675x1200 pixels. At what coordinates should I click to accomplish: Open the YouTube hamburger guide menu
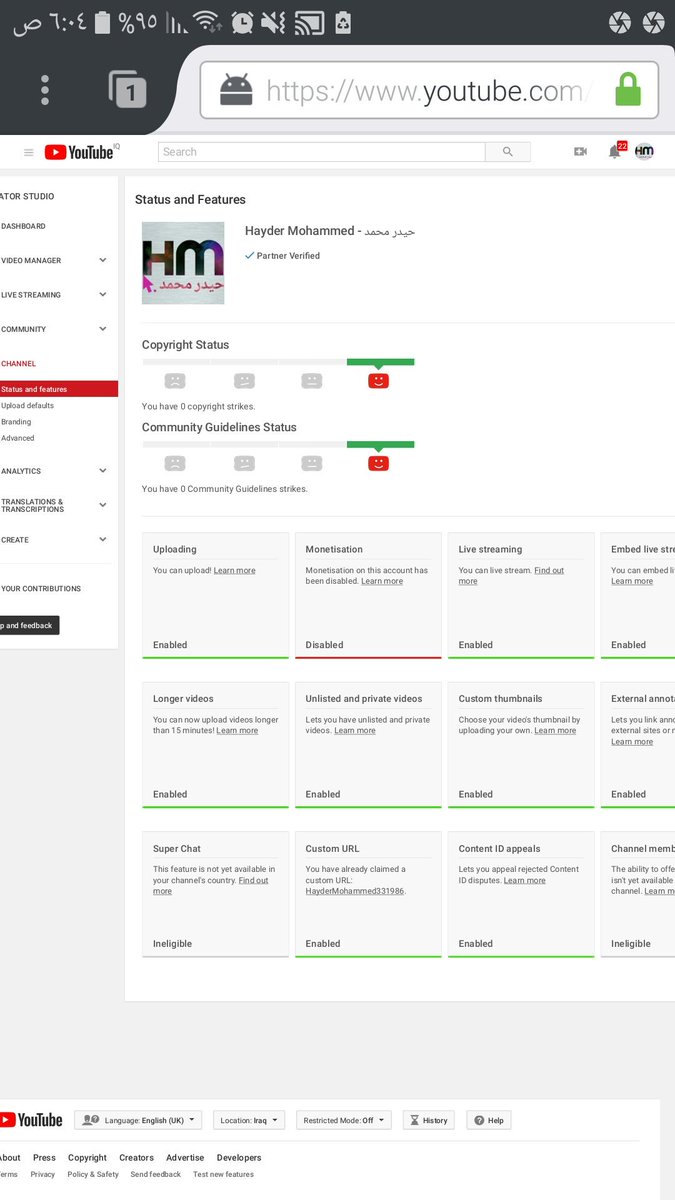tap(29, 152)
